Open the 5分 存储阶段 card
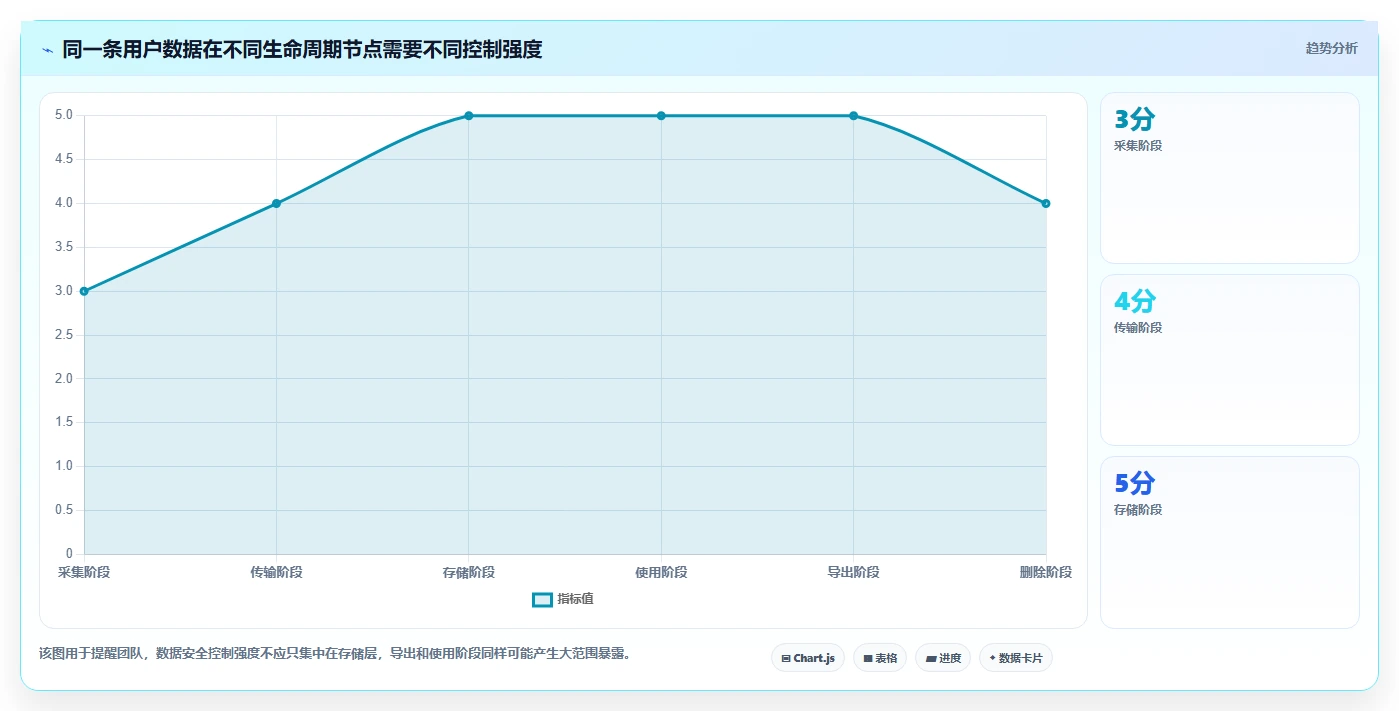 pyautogui.click(x=1230, y=542)
